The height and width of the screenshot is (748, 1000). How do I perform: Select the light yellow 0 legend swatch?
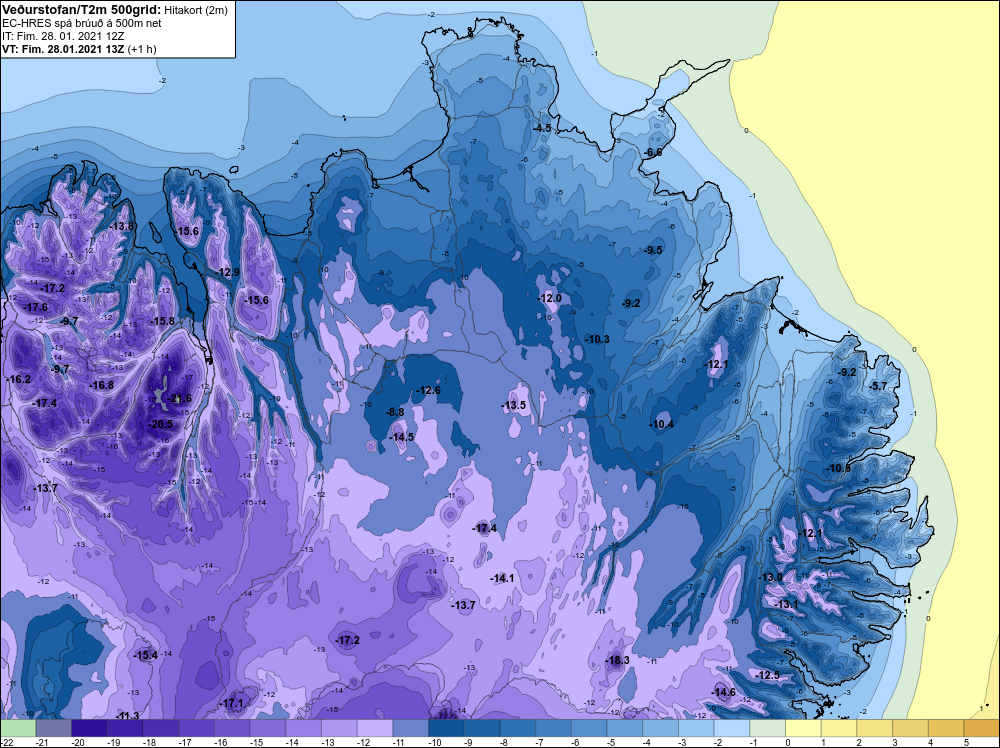click(804, 728)
